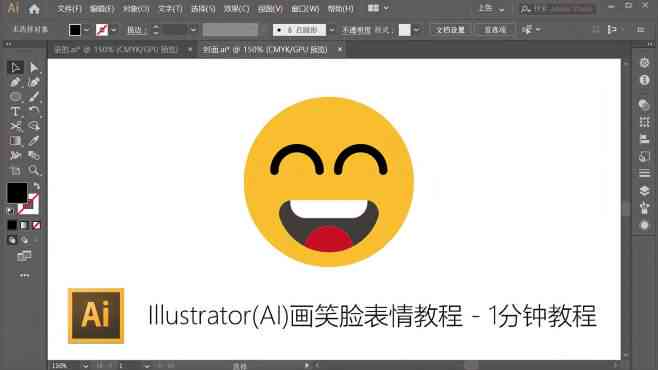The image size is (658, 370).
Task: Select the Pen tool
Action: [15, 82]
